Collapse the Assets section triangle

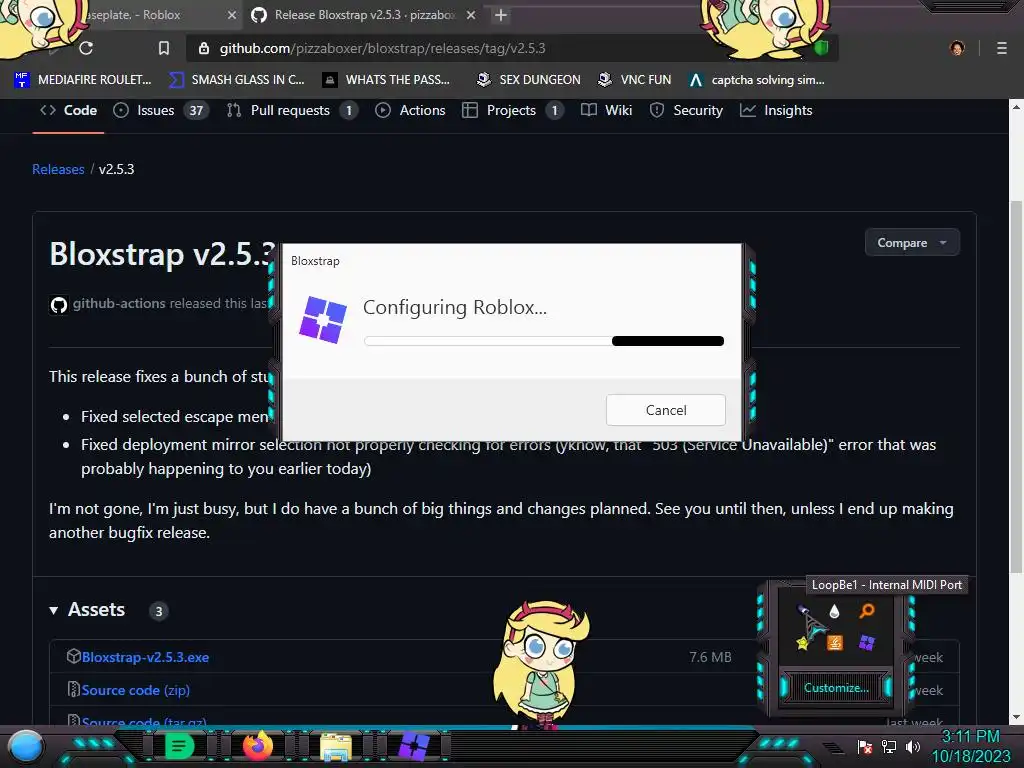click(54, 611)
